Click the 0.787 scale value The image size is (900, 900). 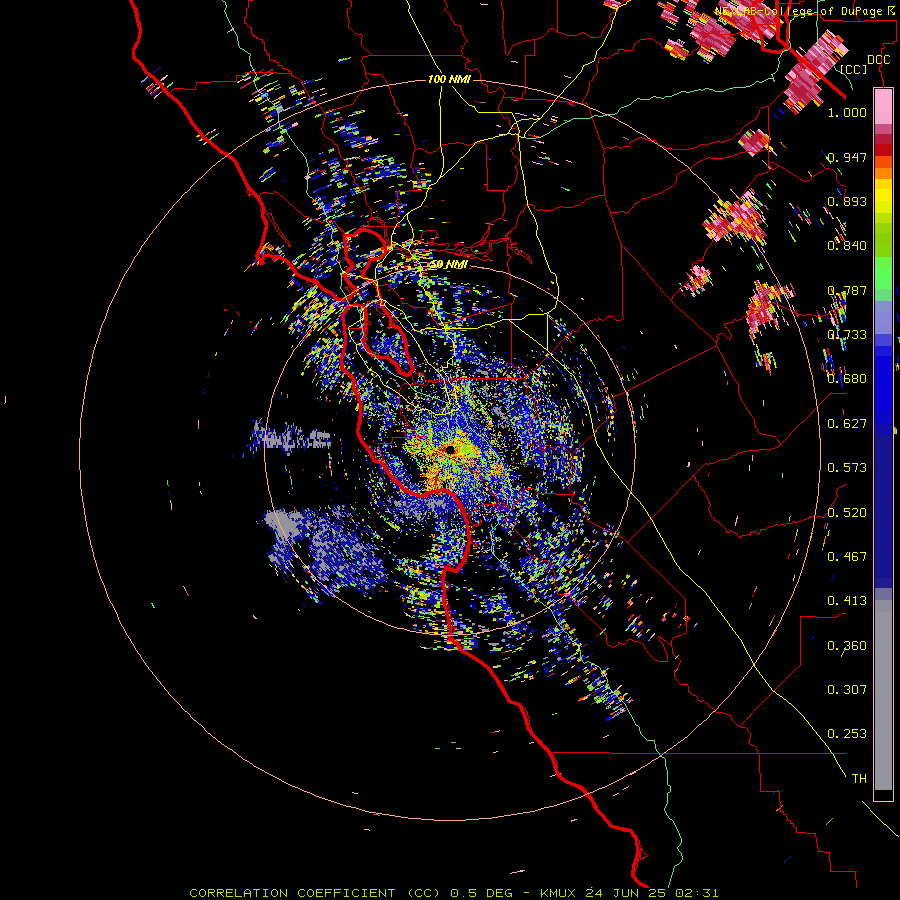pyautogui.click(x=847, y=290)
